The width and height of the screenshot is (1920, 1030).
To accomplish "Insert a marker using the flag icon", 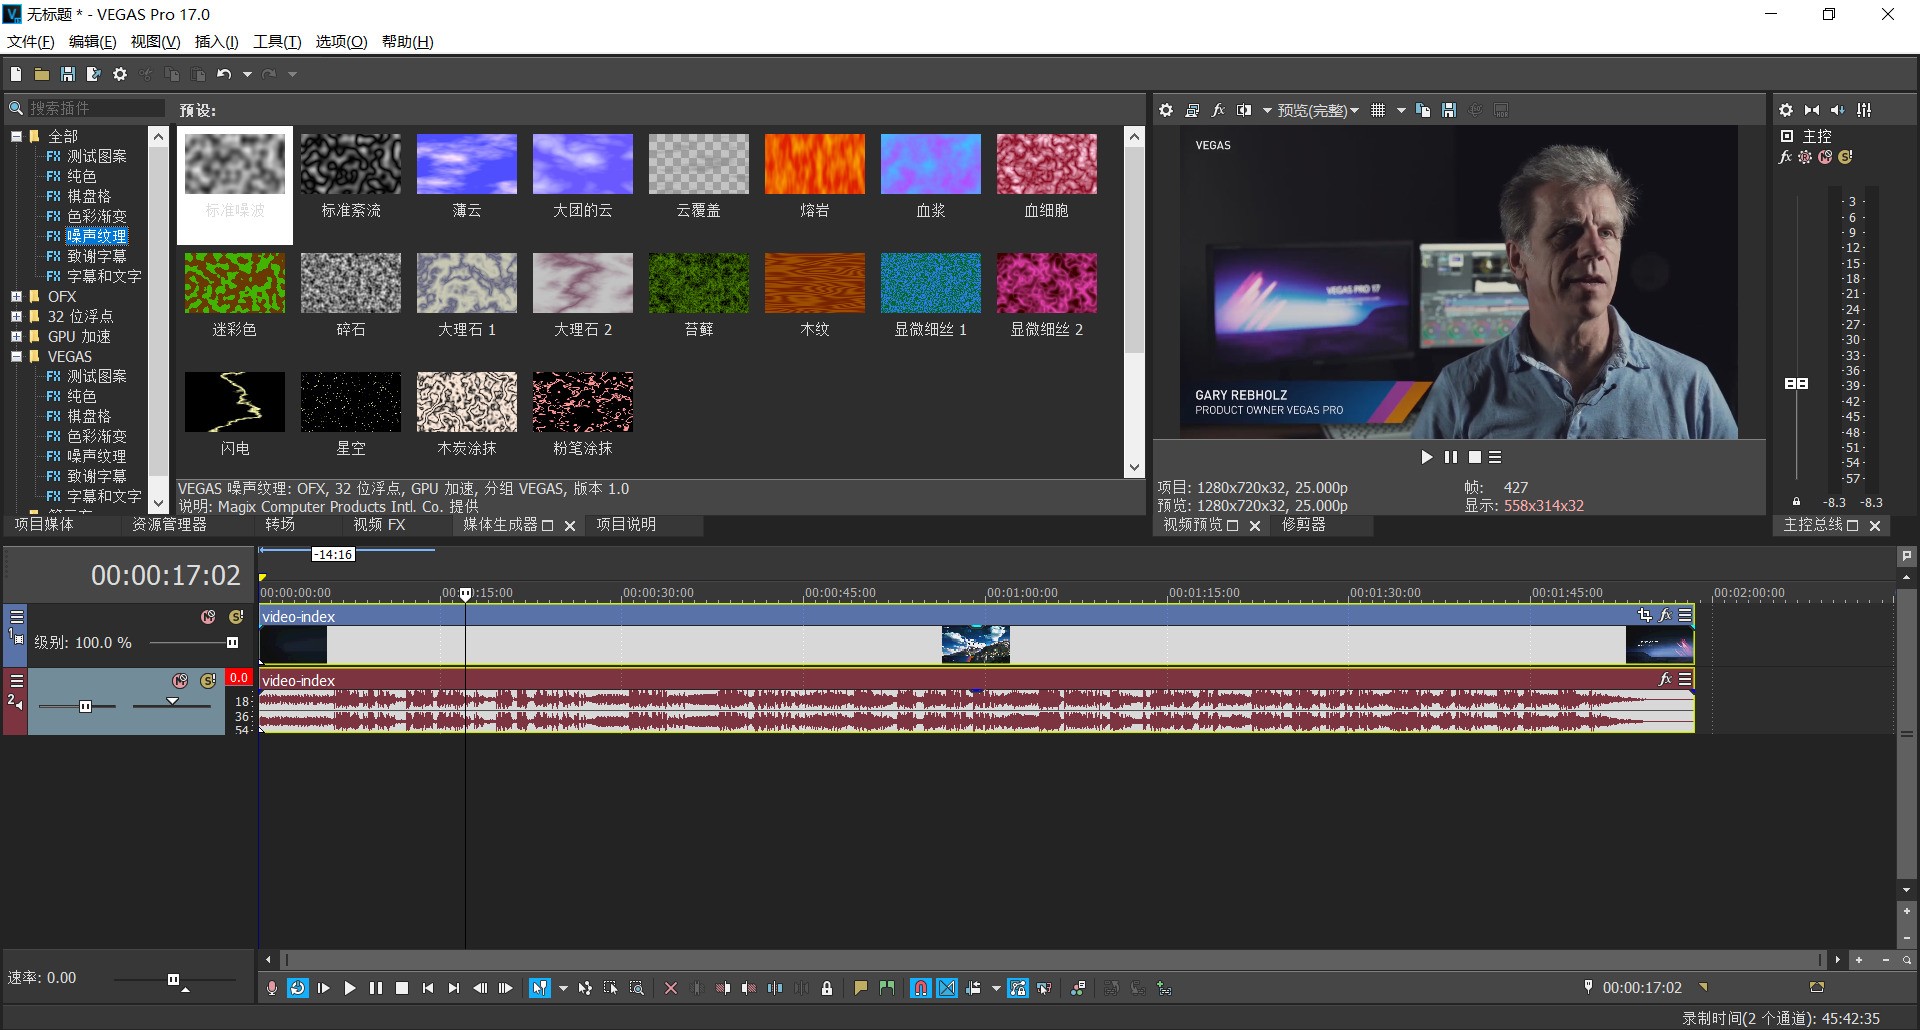I will point(860,988).
